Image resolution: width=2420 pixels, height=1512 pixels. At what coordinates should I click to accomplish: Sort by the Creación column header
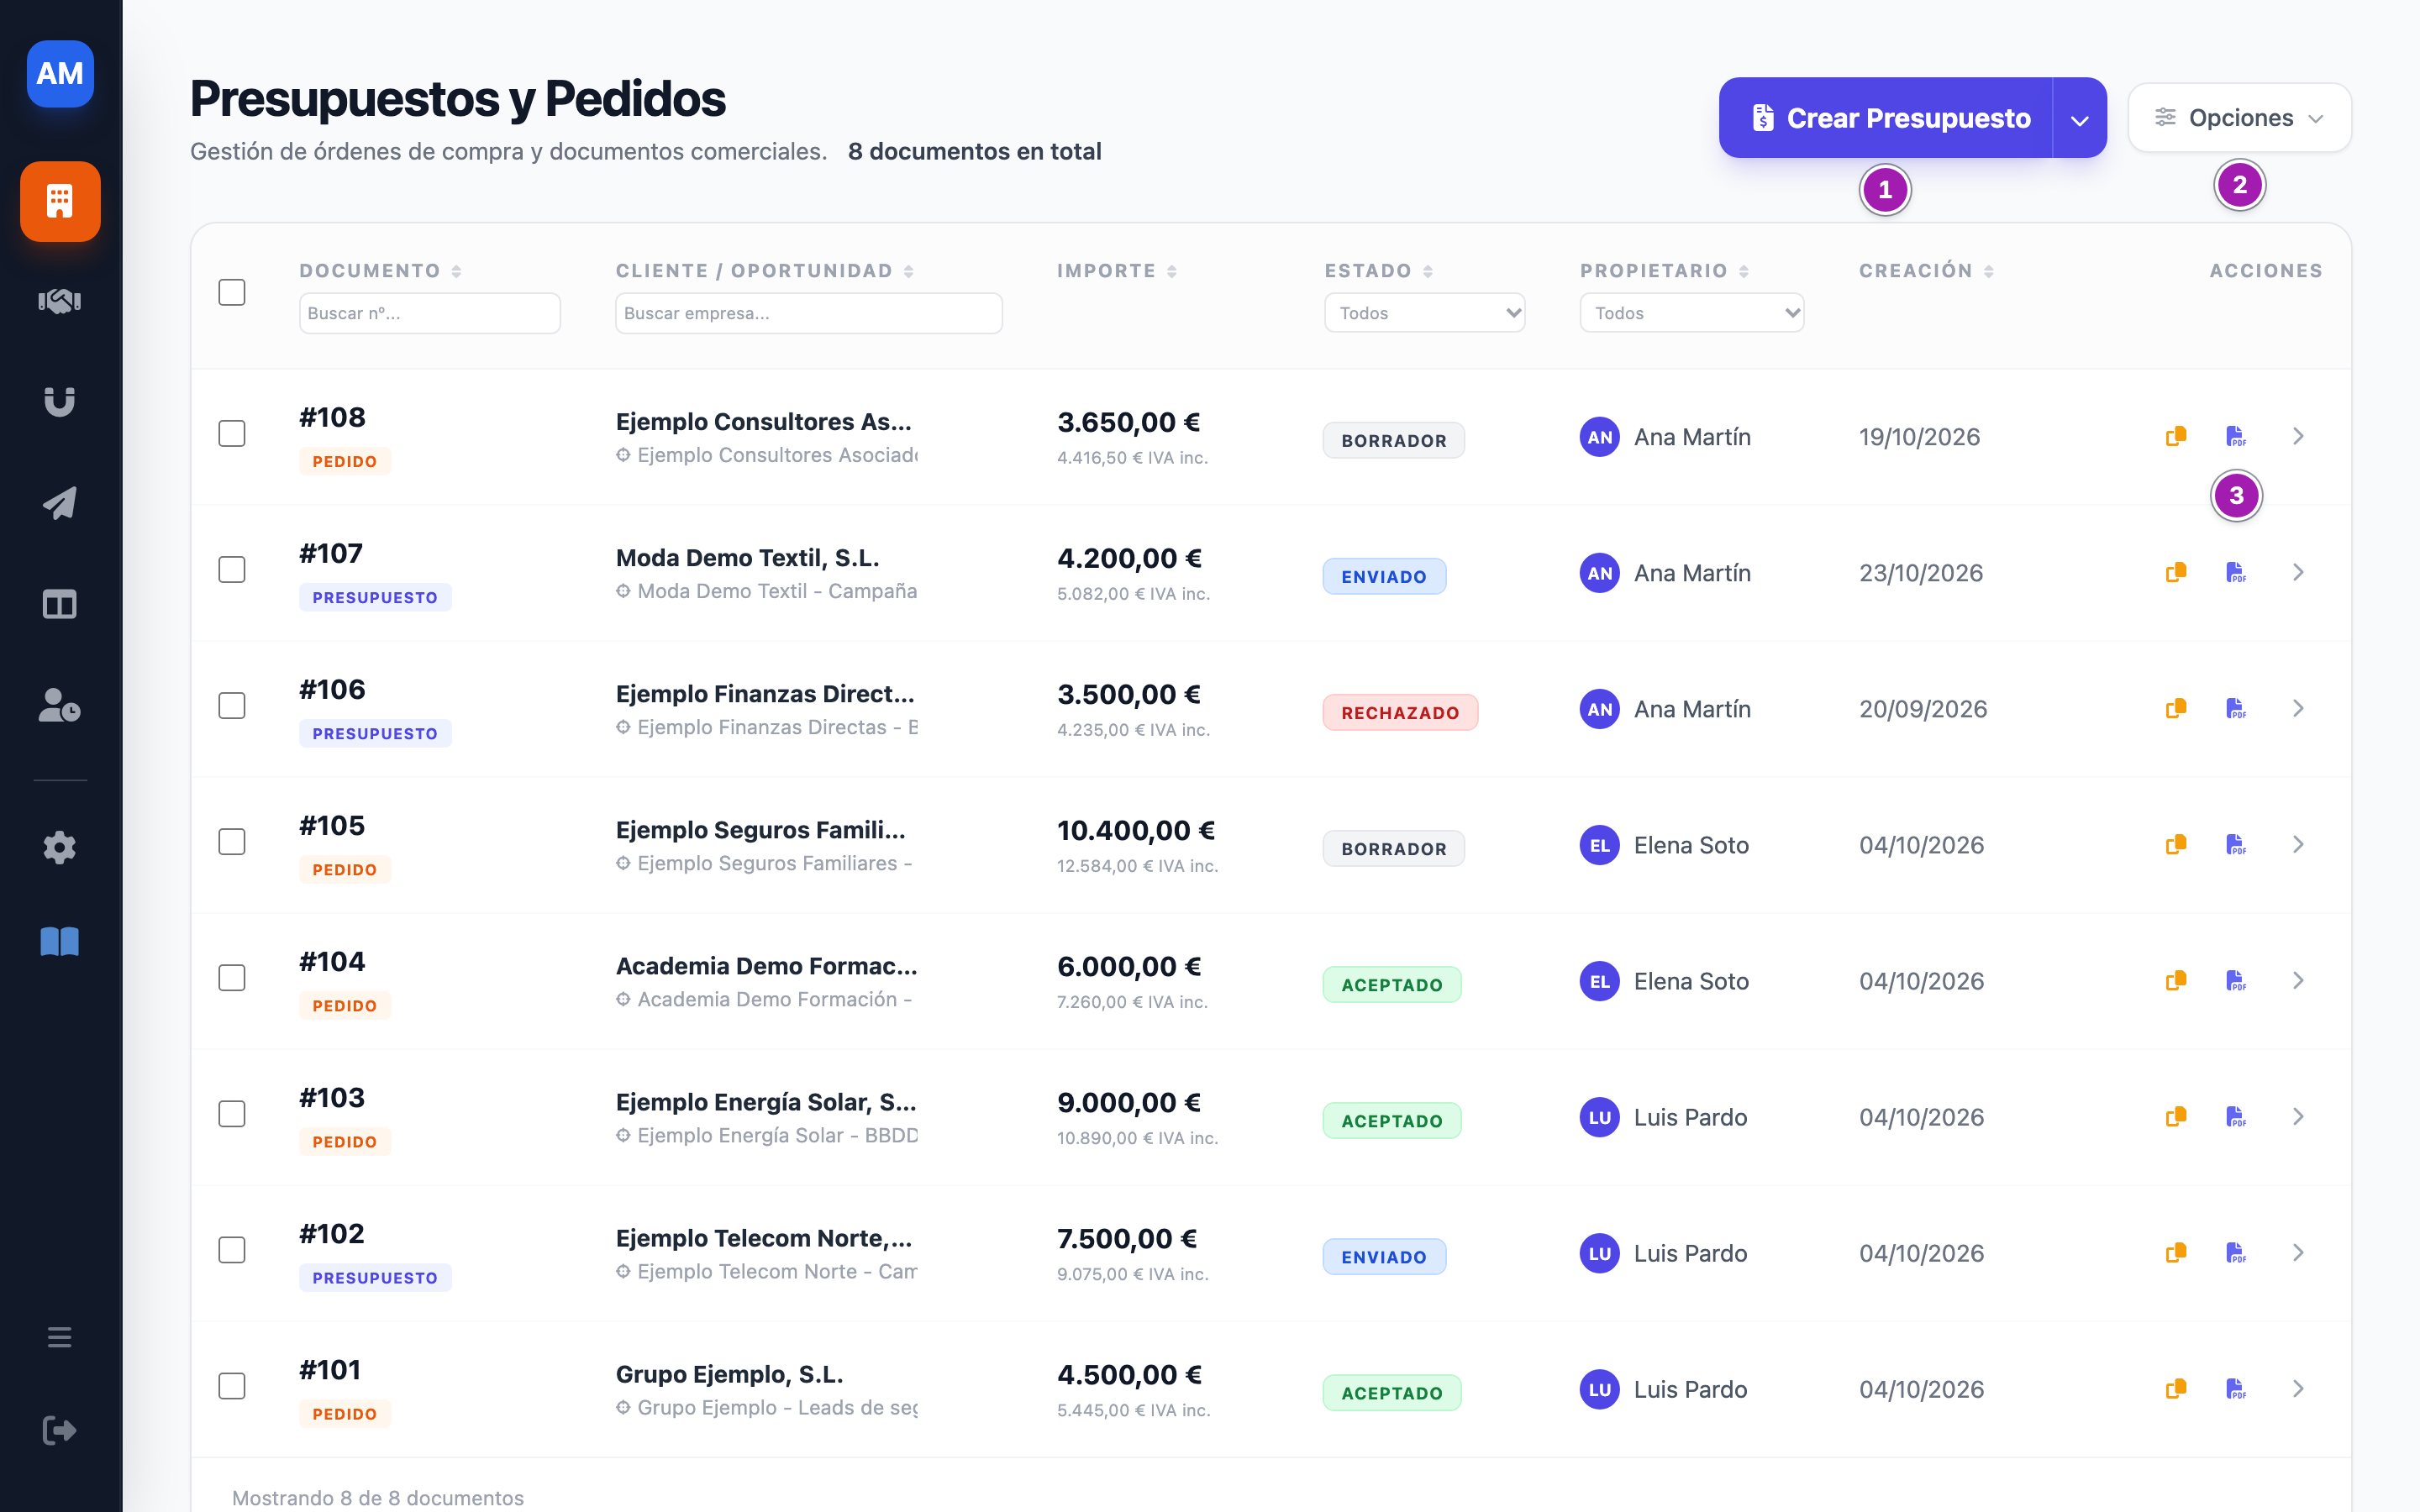coord(1926,271)
